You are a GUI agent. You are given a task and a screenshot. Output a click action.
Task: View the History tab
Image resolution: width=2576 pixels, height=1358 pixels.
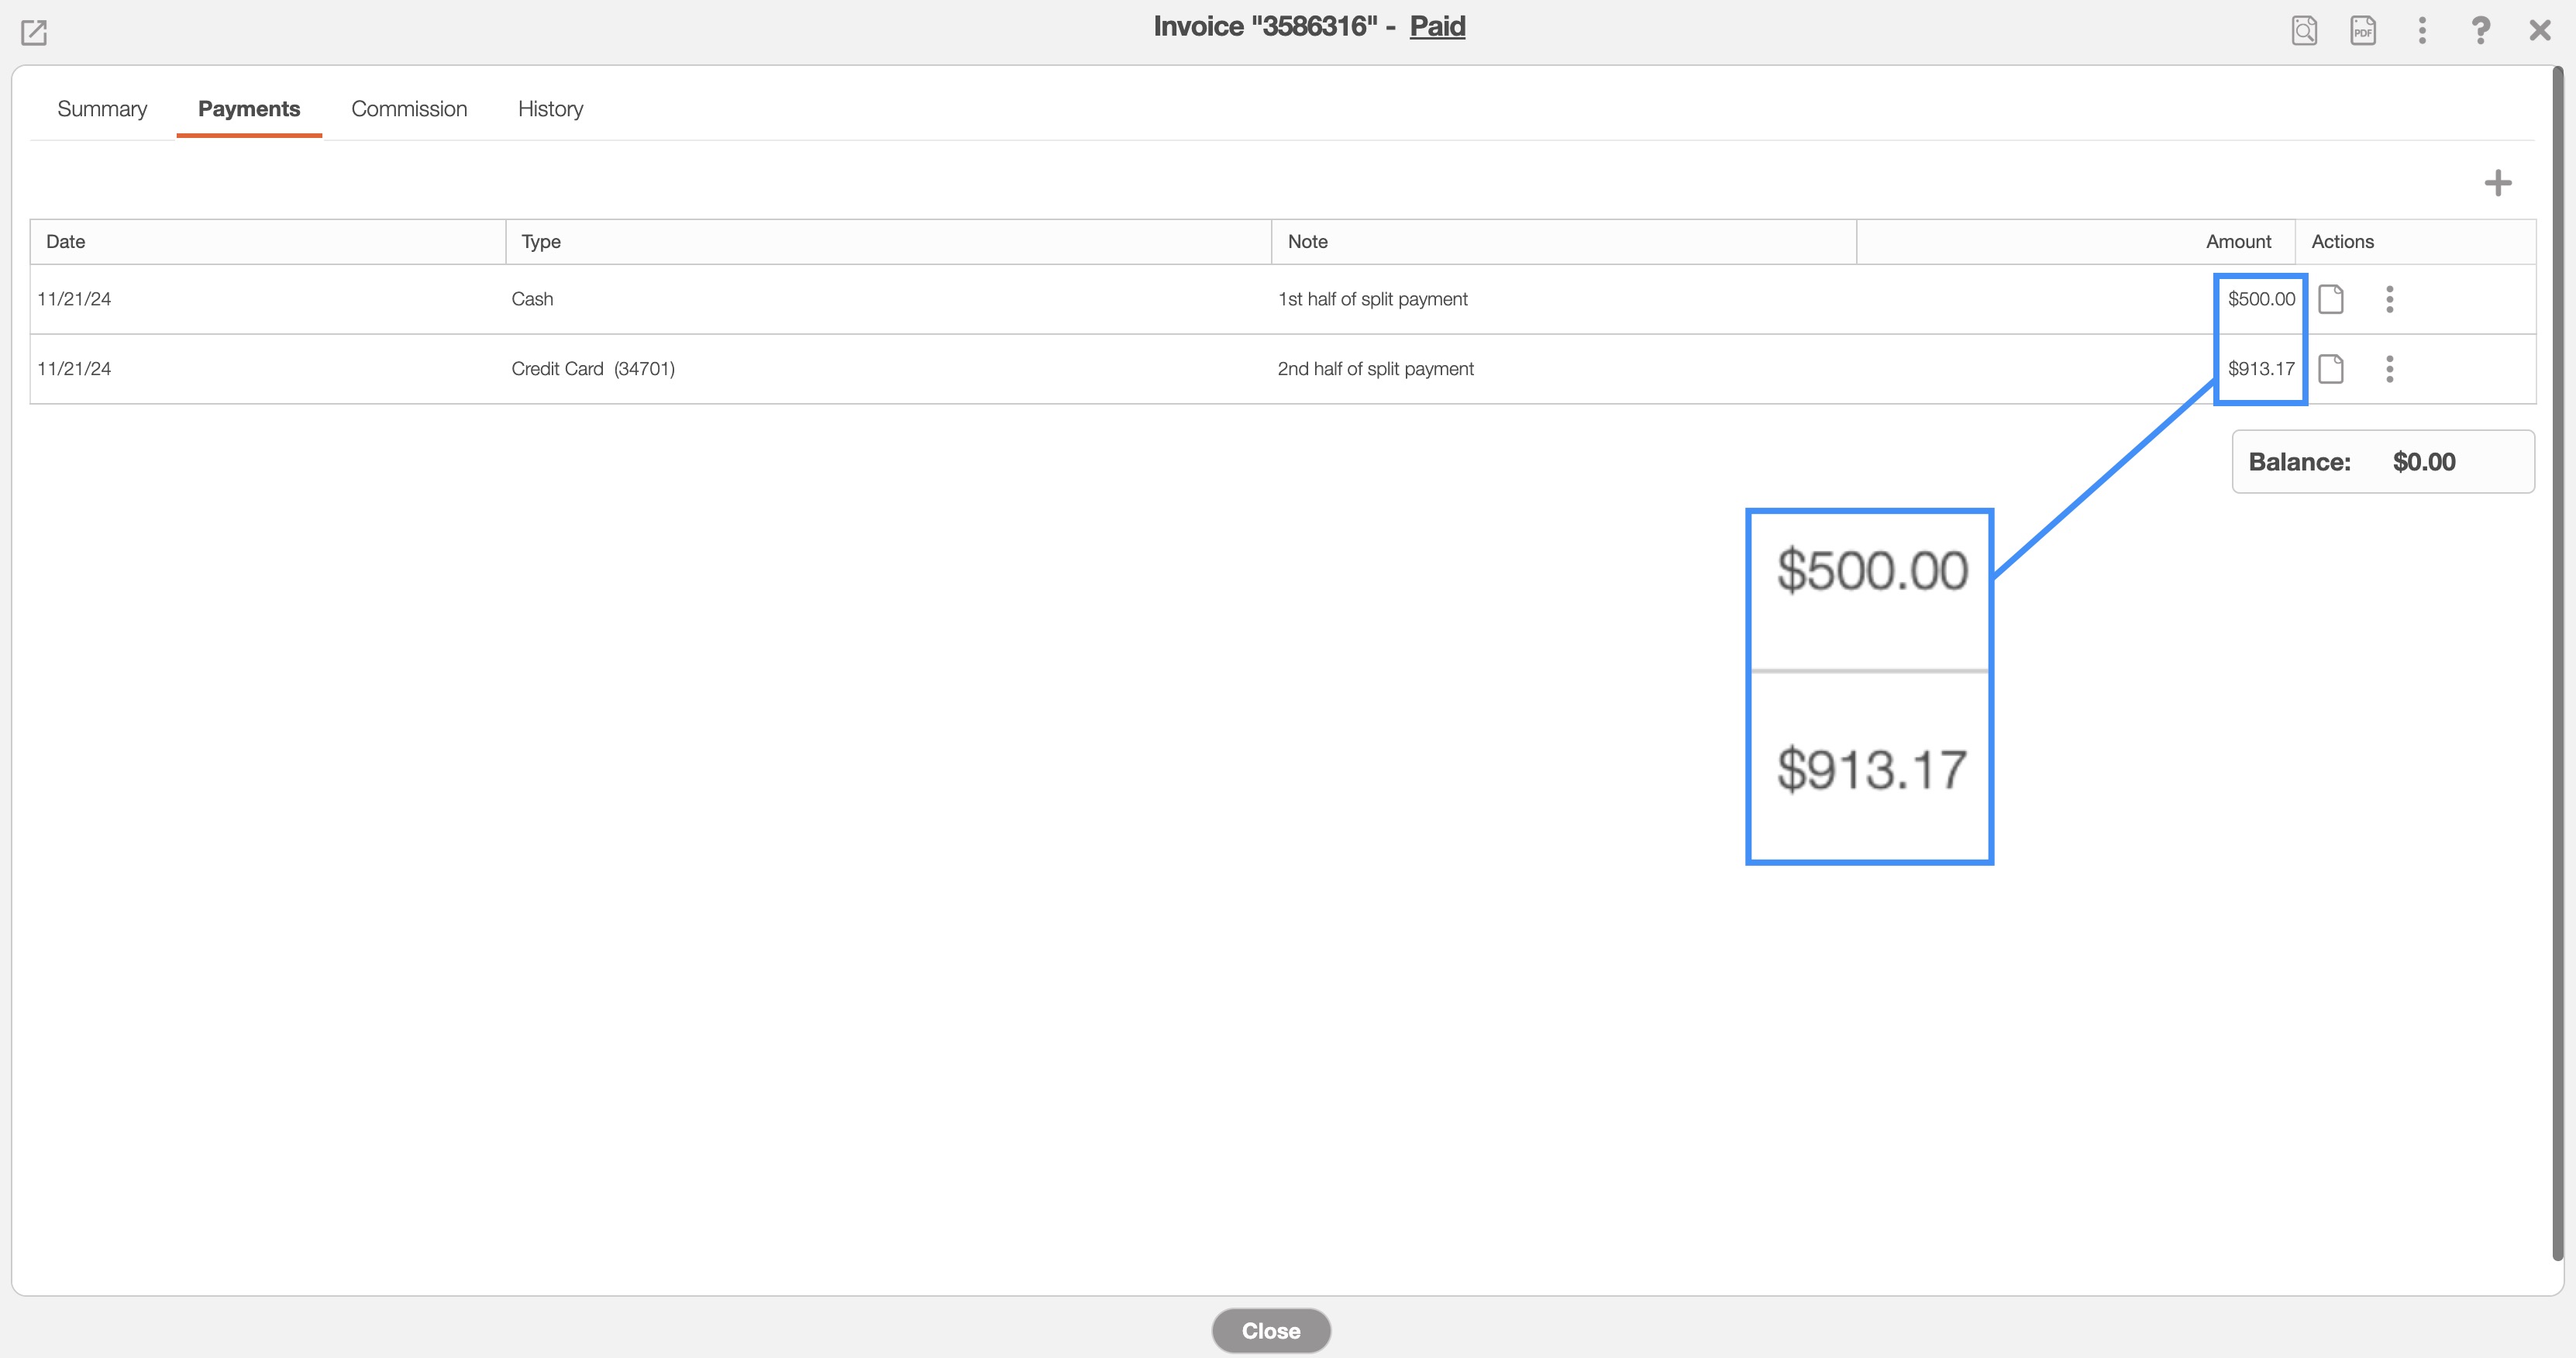pos(550,109)
